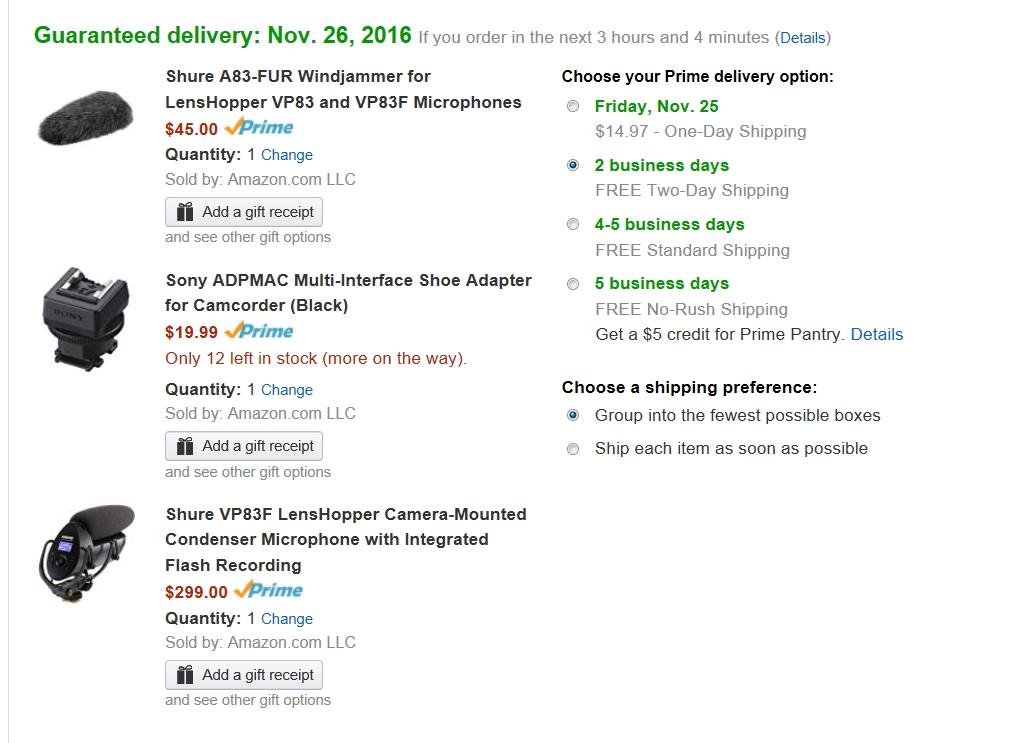Change quantity of the VP83F microphone
This screenshot has width=1014, height=743.
tap(287, 619)
